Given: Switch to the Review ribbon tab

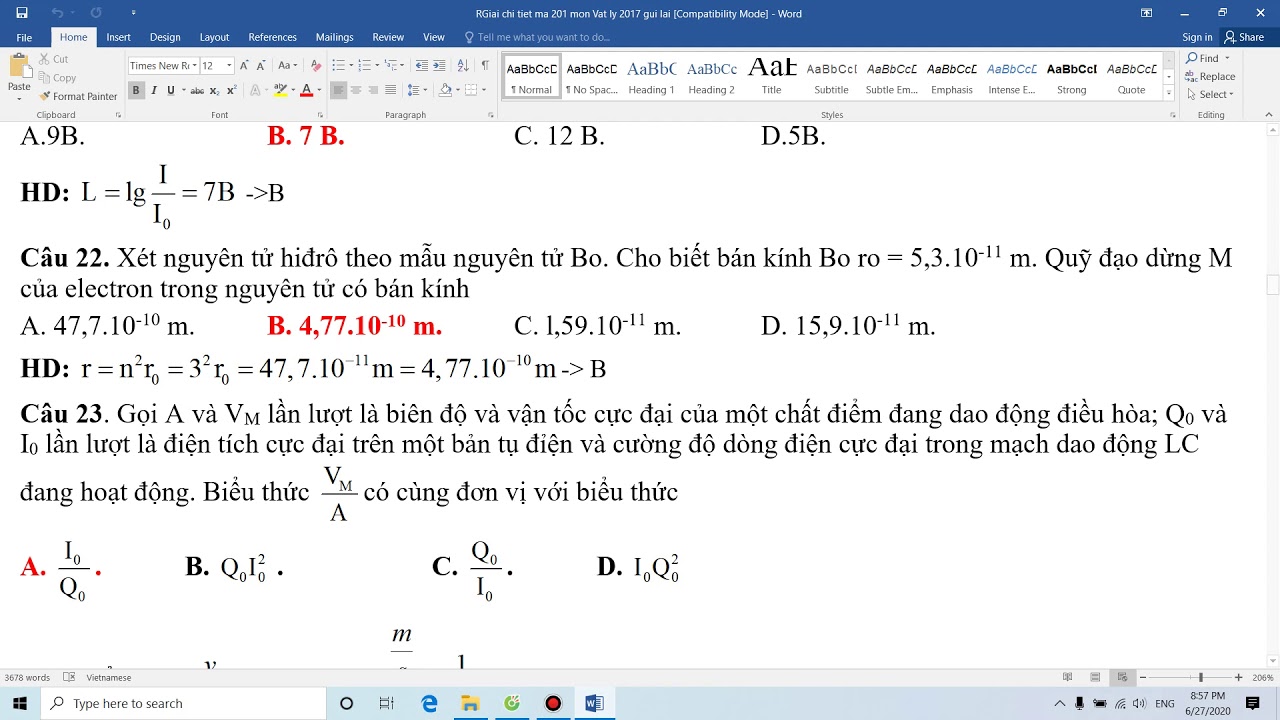Looking at the screenshot, I should 388,37.
